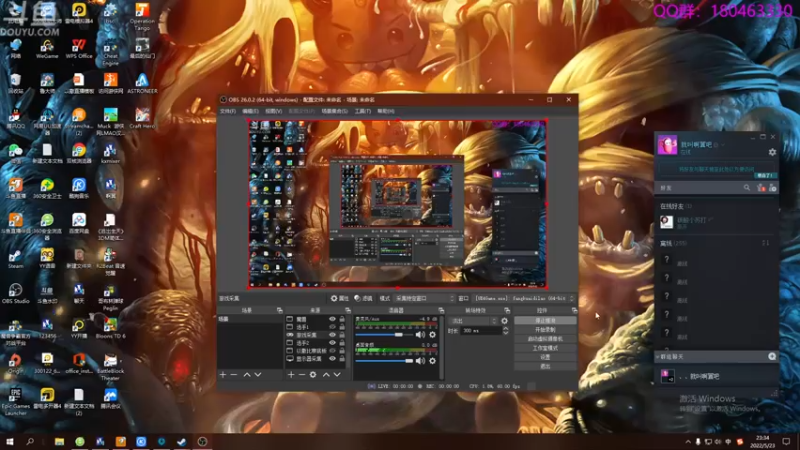The height and width of the screenshot is (450, 800).
Task: Select Bloons TD 6 desktop icon
Action: tap(110, 328)
